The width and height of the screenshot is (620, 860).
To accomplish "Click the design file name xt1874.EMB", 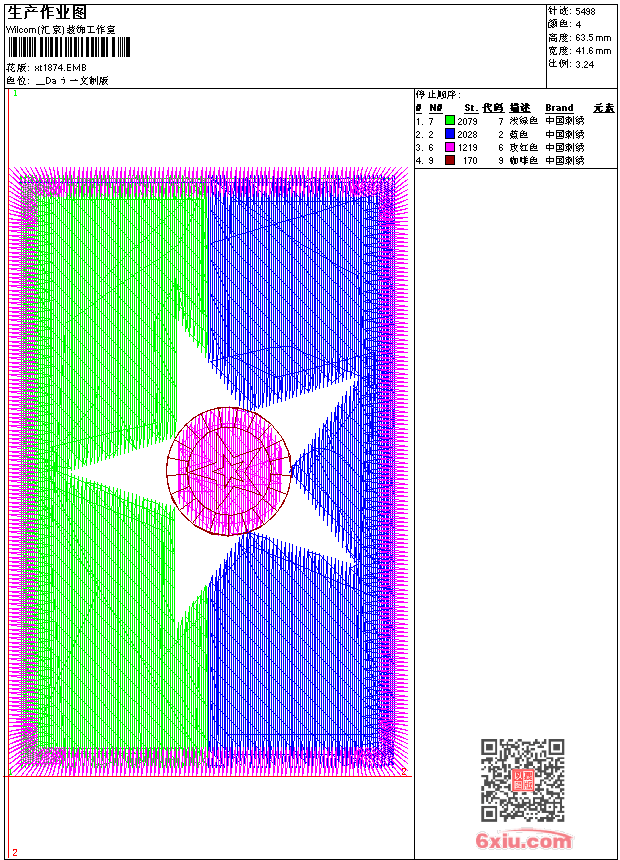I will click(x=60, y=67).
